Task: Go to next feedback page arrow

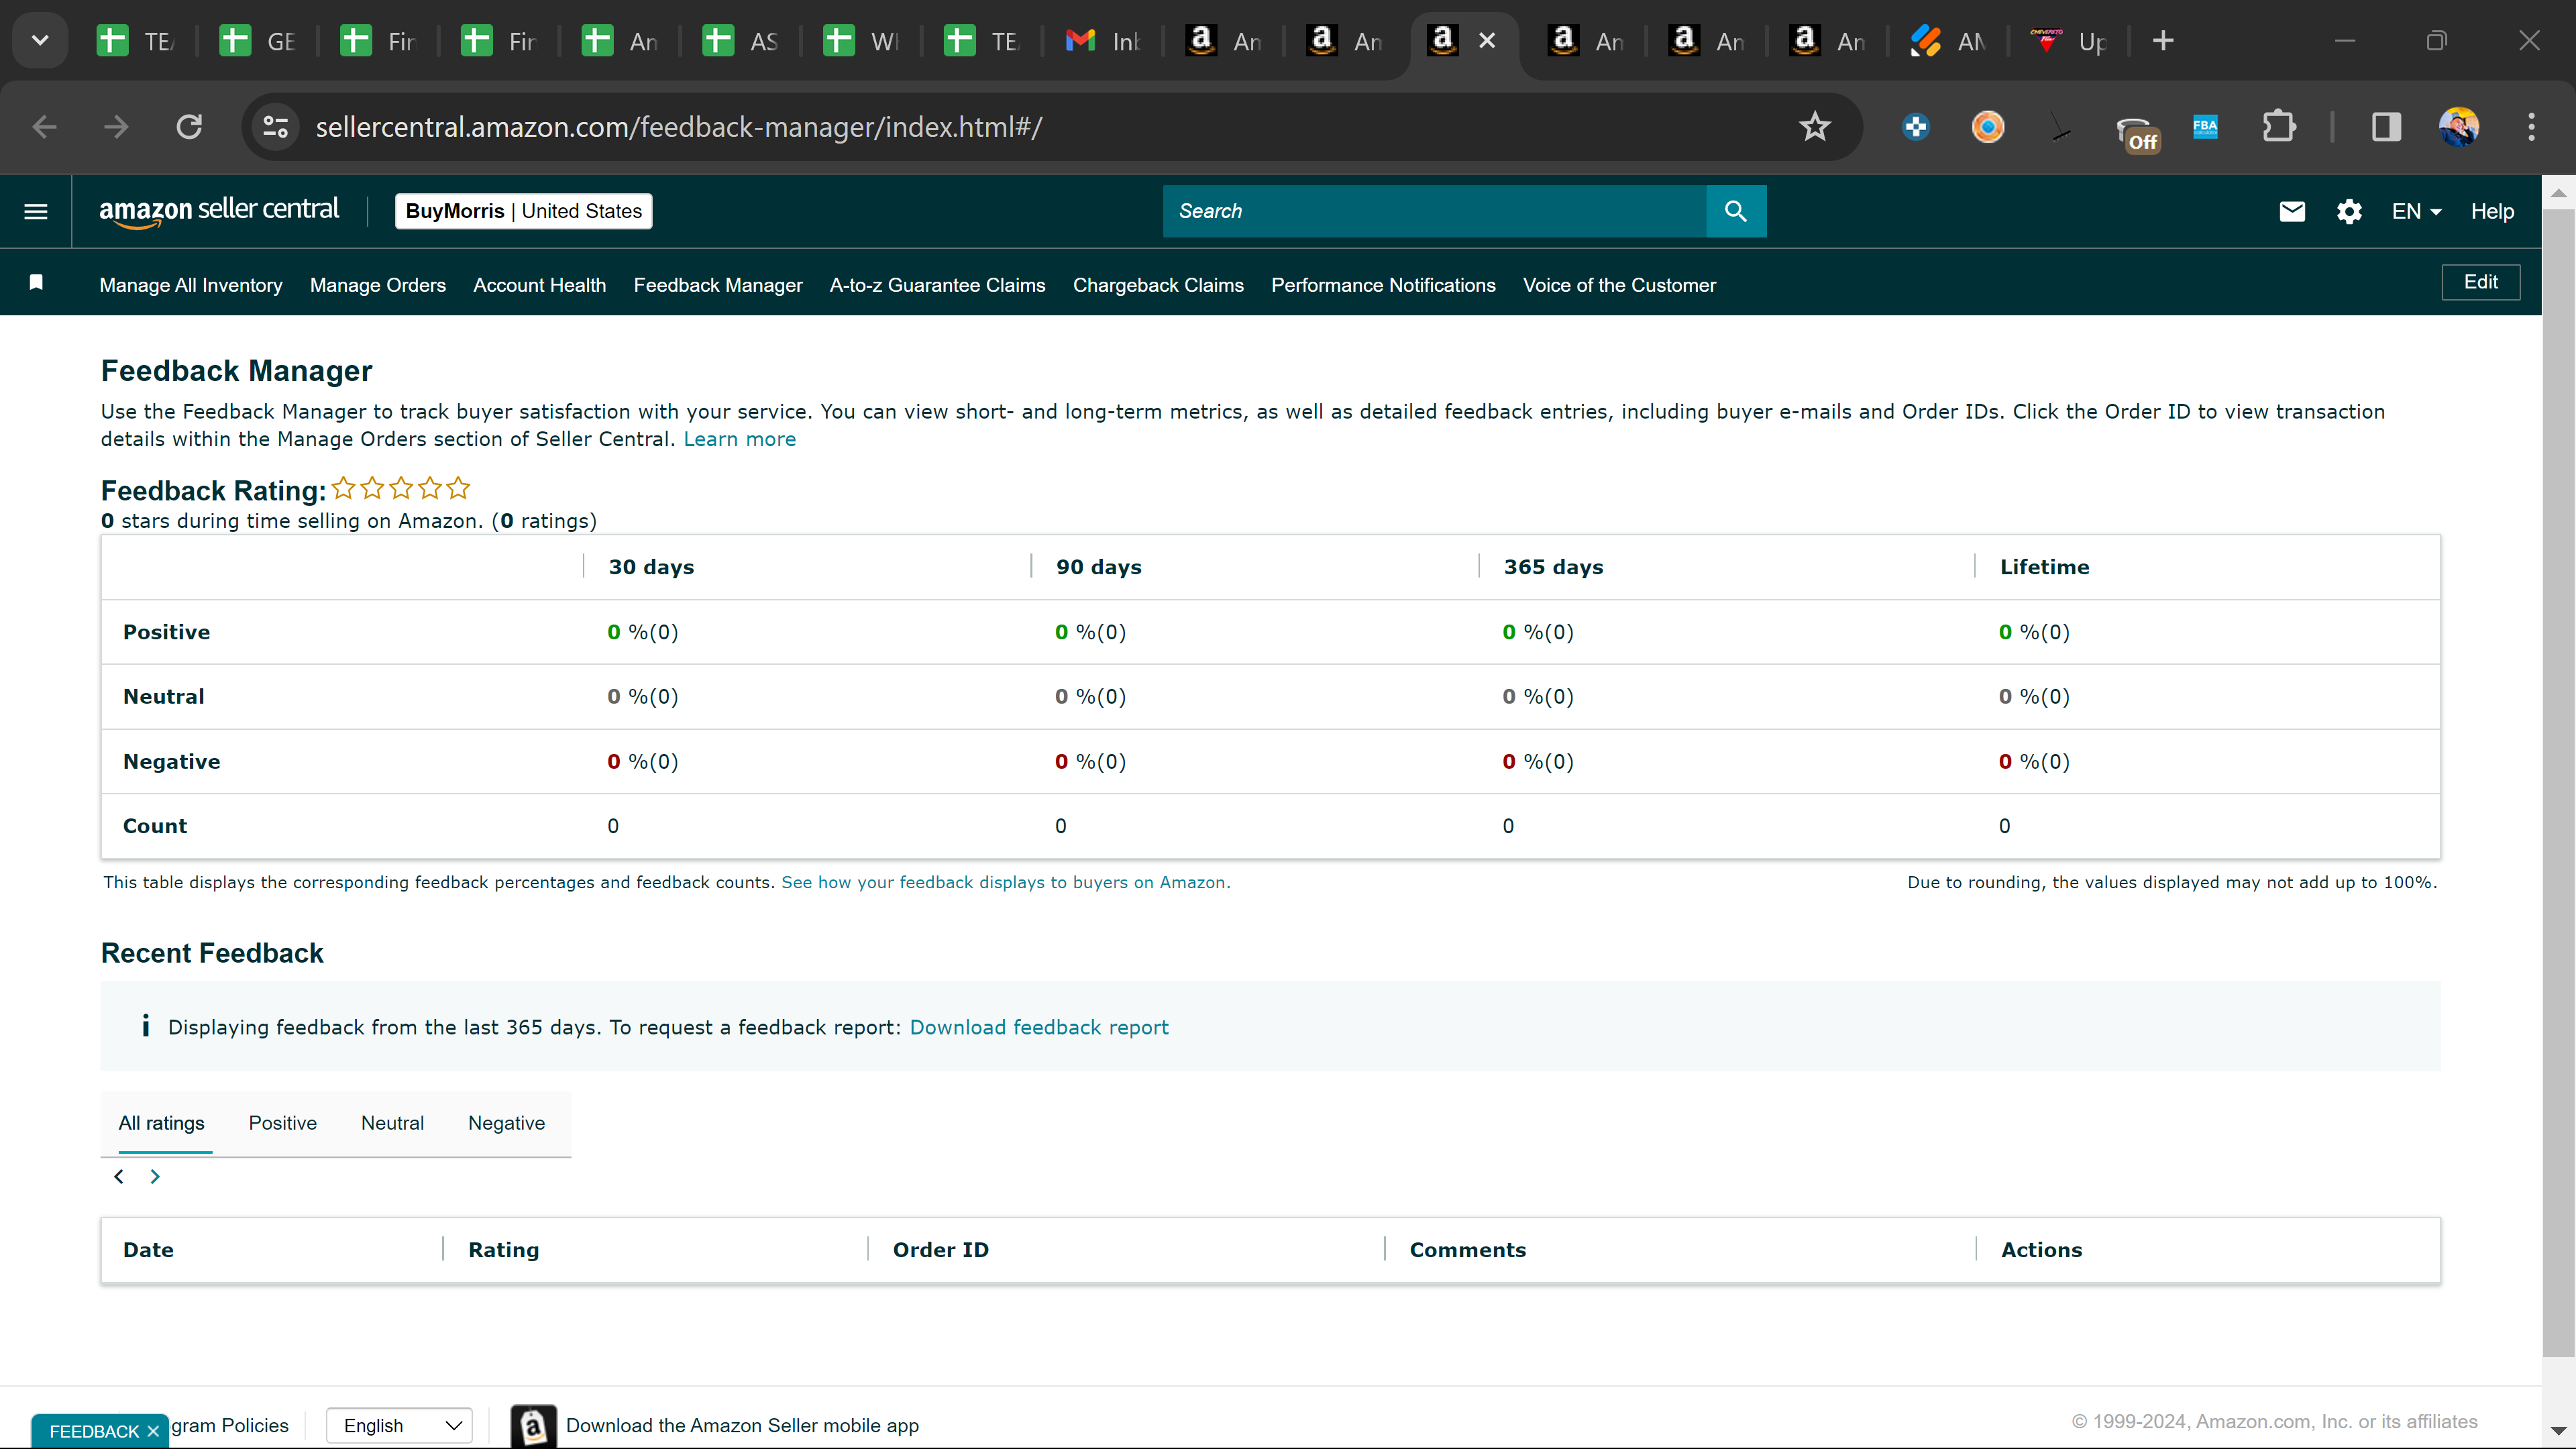Action: pyautogui.click(x=155, y=1176)
